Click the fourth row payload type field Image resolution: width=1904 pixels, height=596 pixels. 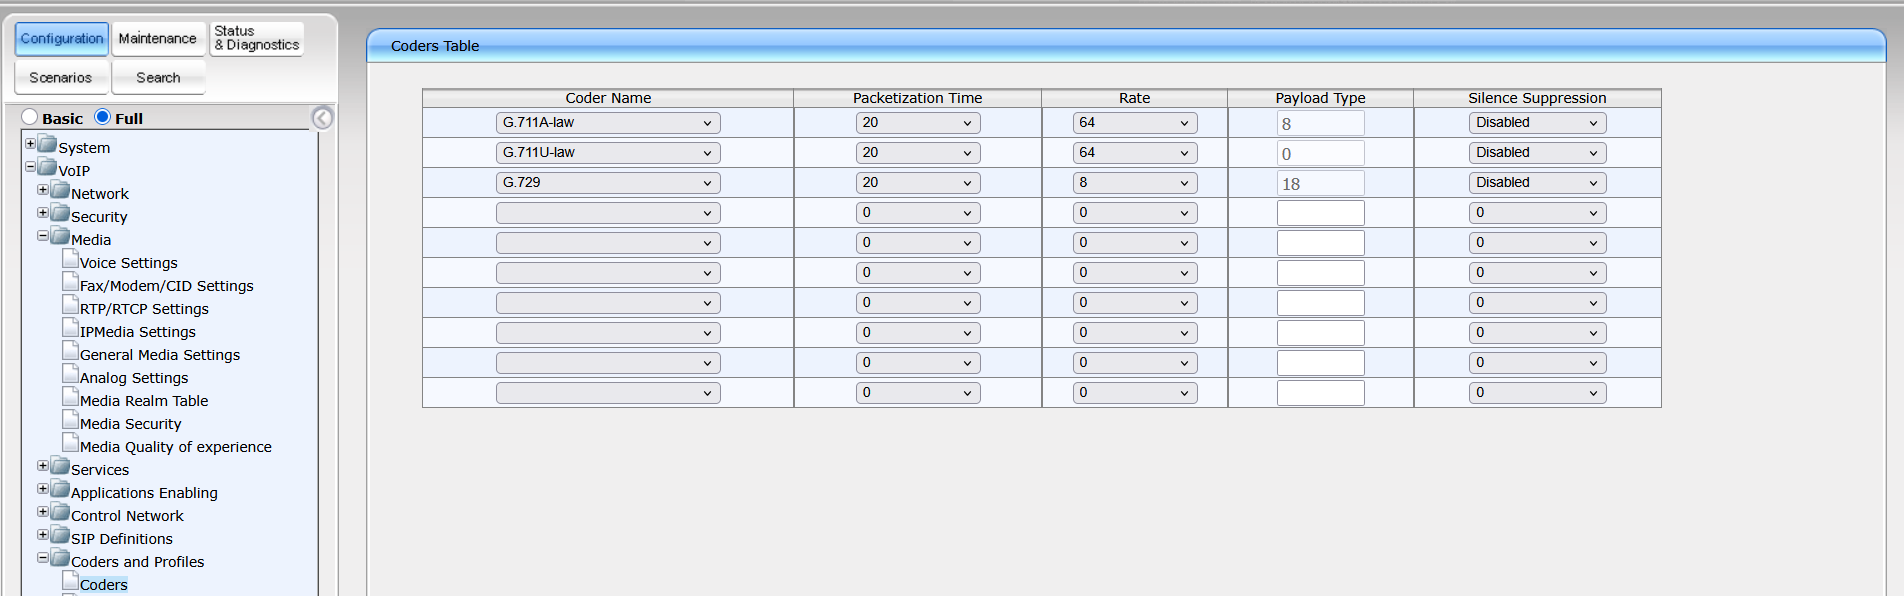pos(1320,213)
